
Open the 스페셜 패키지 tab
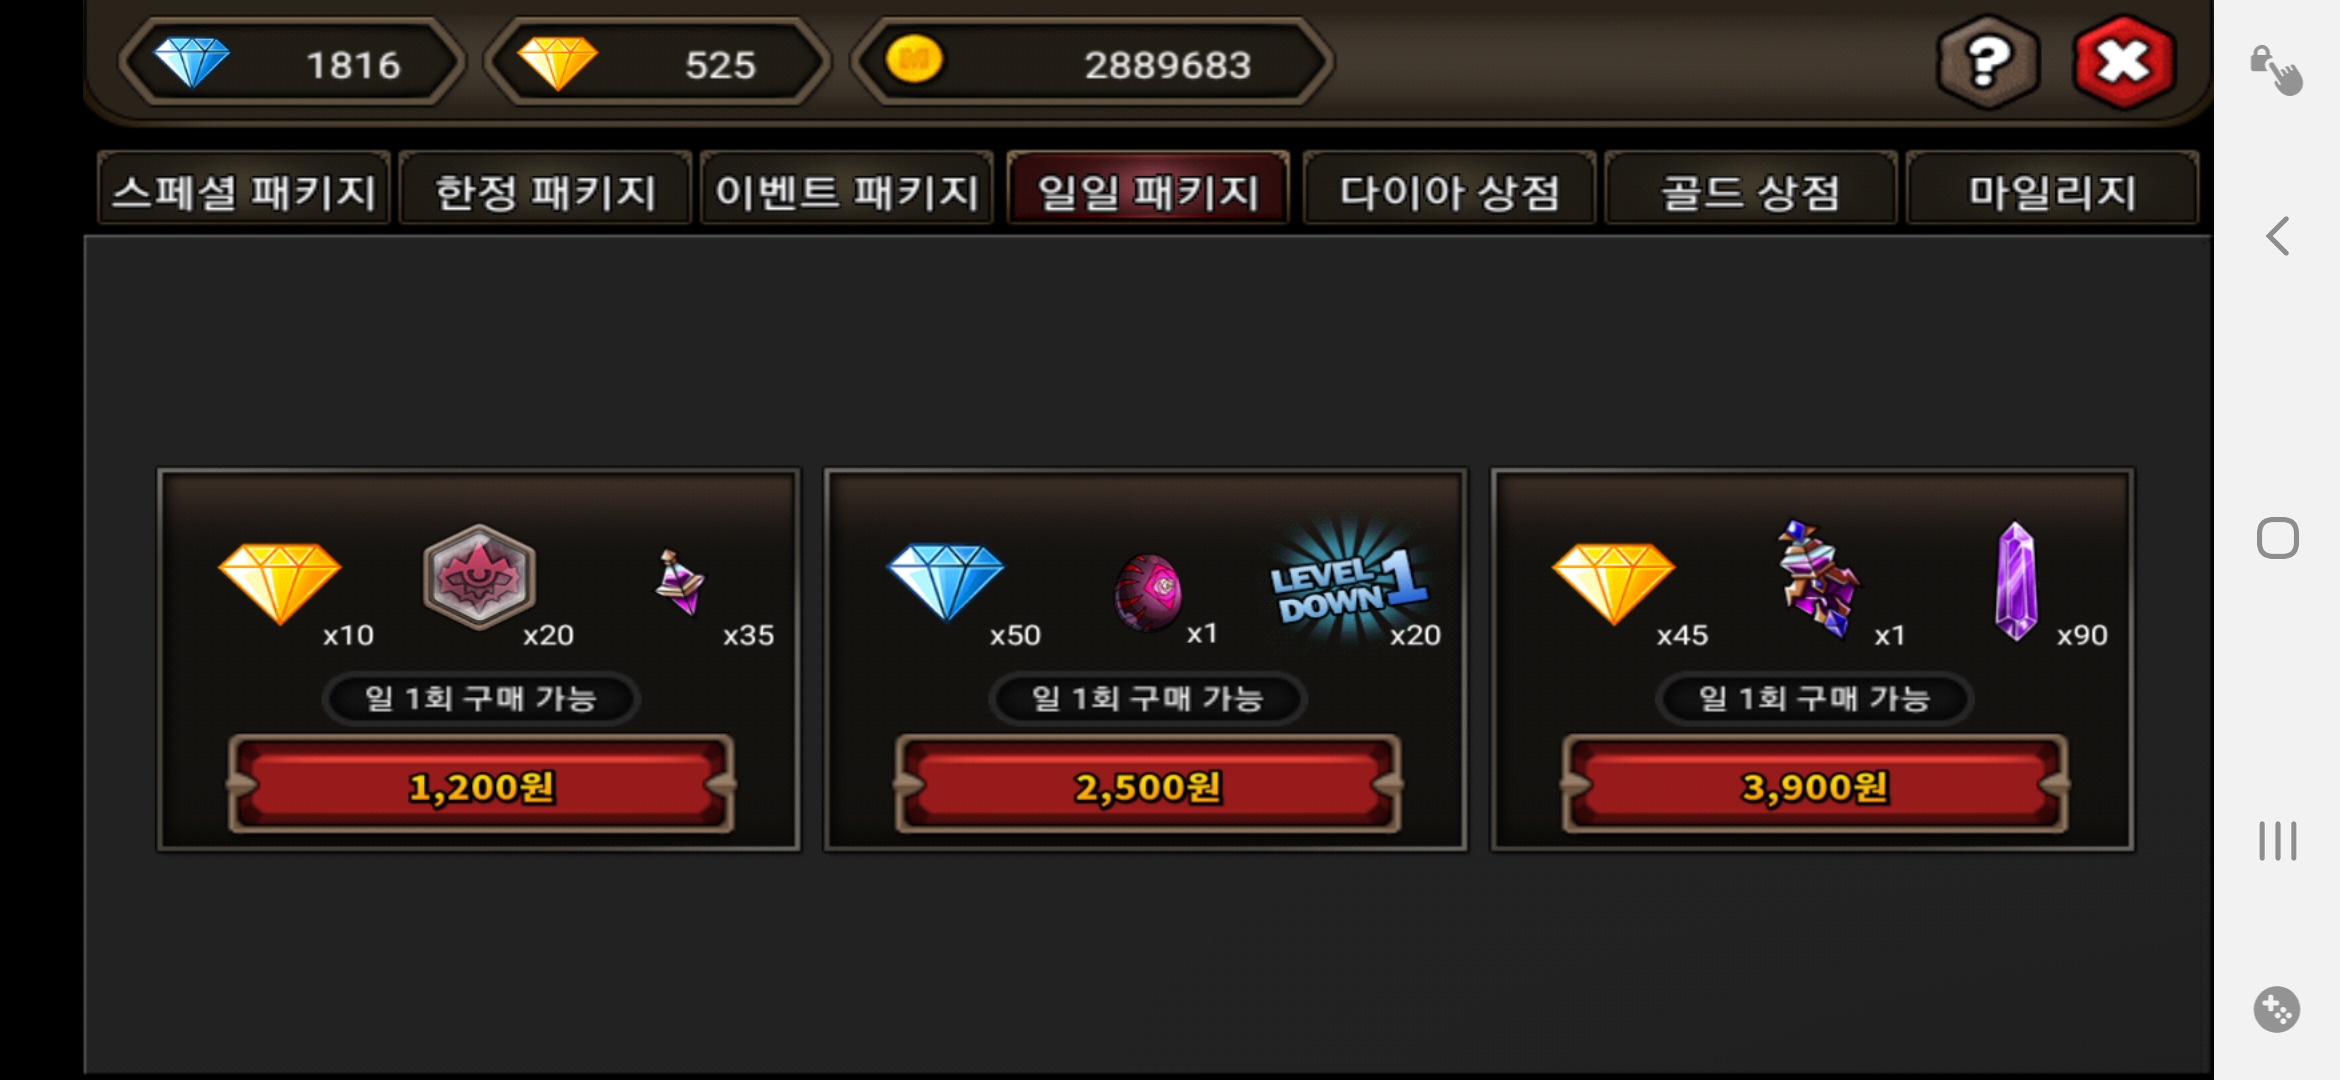click(x=244, y=190)
